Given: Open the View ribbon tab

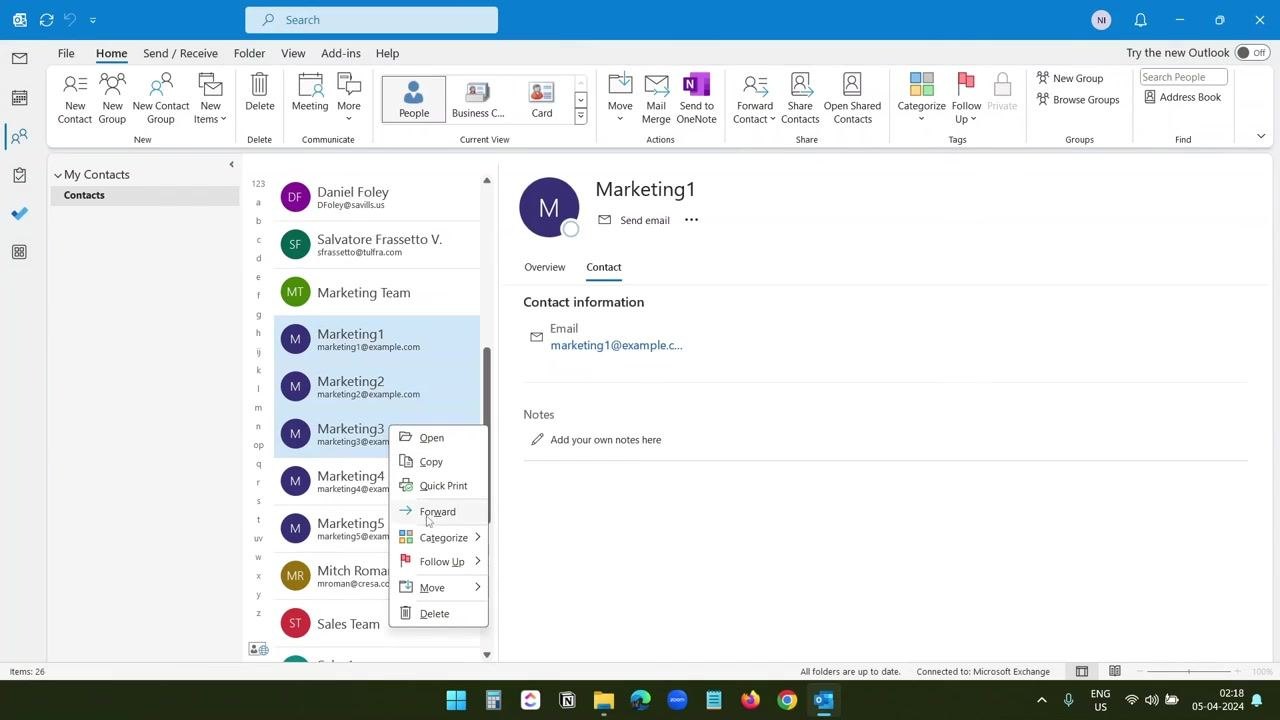Looking at the screenshot, I should [293, 53].
